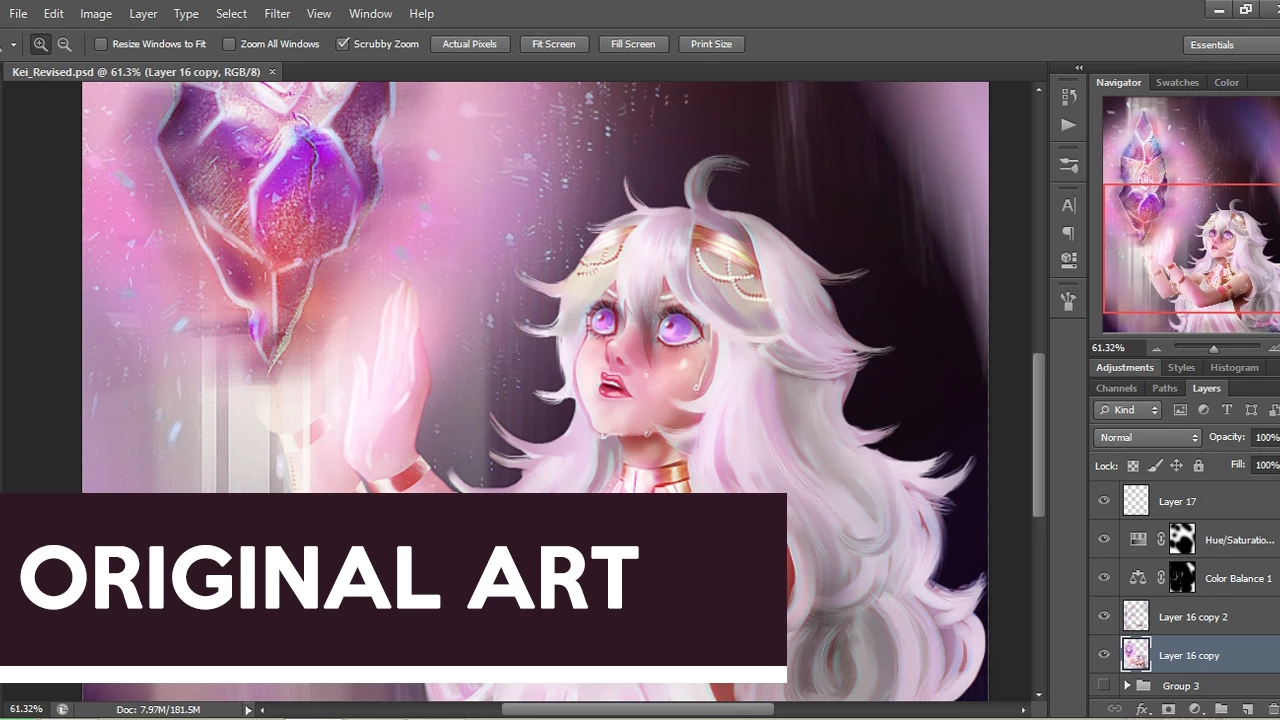Switch to the Swatches tab

[x=1177, y=83]
